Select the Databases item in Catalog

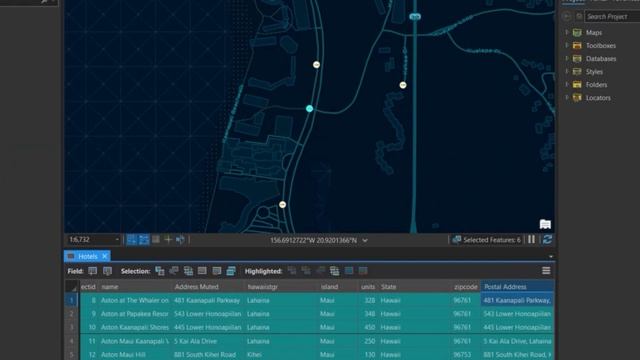(x=601, y=59)
